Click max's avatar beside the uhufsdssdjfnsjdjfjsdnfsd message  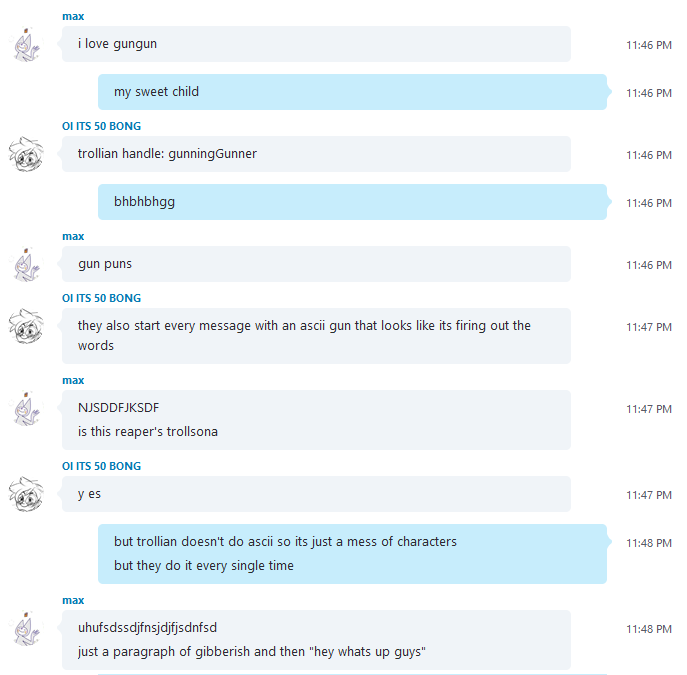(26, 628)
